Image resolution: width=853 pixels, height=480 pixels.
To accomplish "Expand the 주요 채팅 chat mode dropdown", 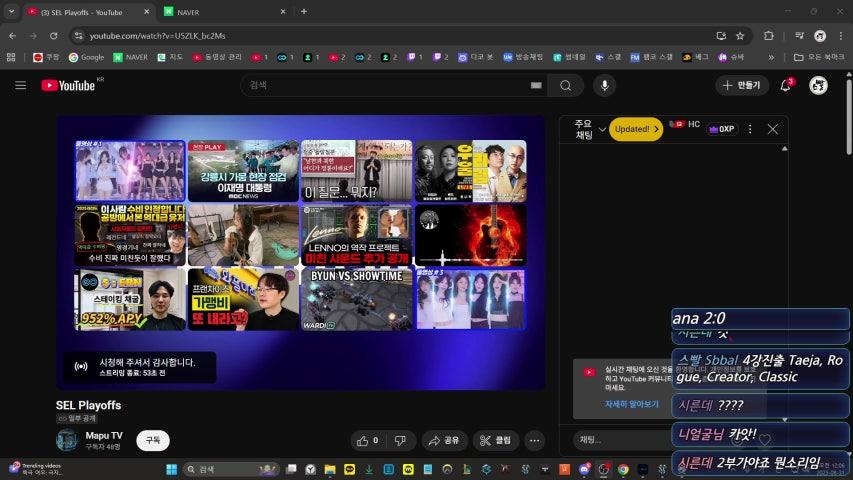I will click(x=590, y=130).
